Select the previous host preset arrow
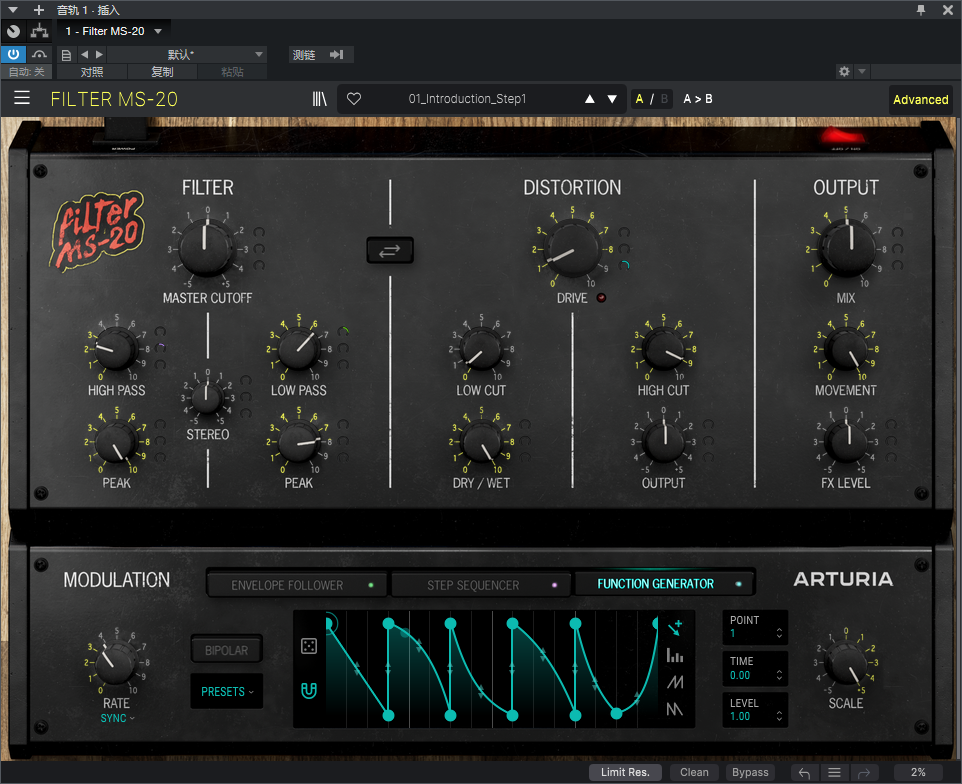The width and height of the screenshot is (962, 784). [x=85, y=55]
